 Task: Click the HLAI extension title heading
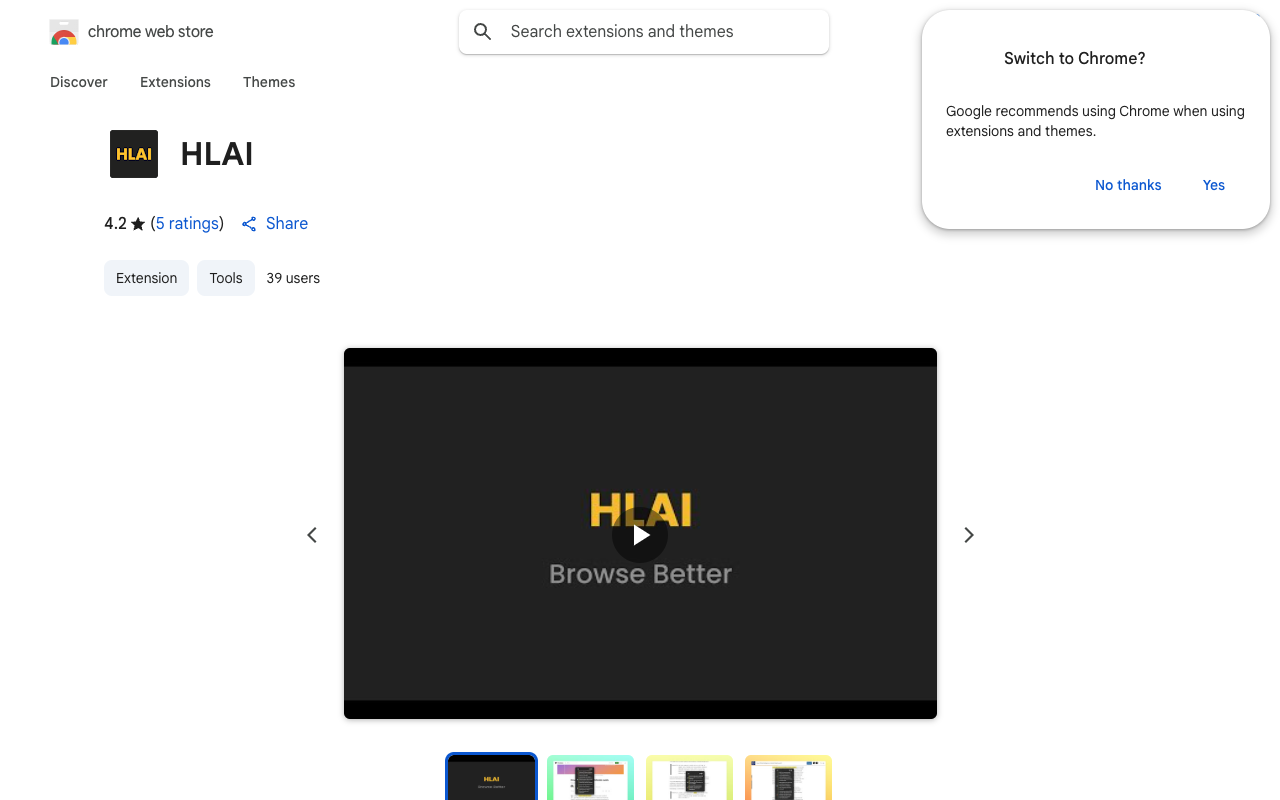[x=217, y=154]
